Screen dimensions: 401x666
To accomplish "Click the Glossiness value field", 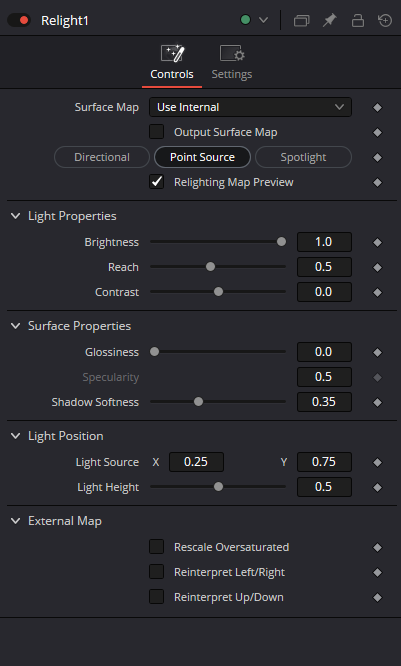I will (324, 352).
